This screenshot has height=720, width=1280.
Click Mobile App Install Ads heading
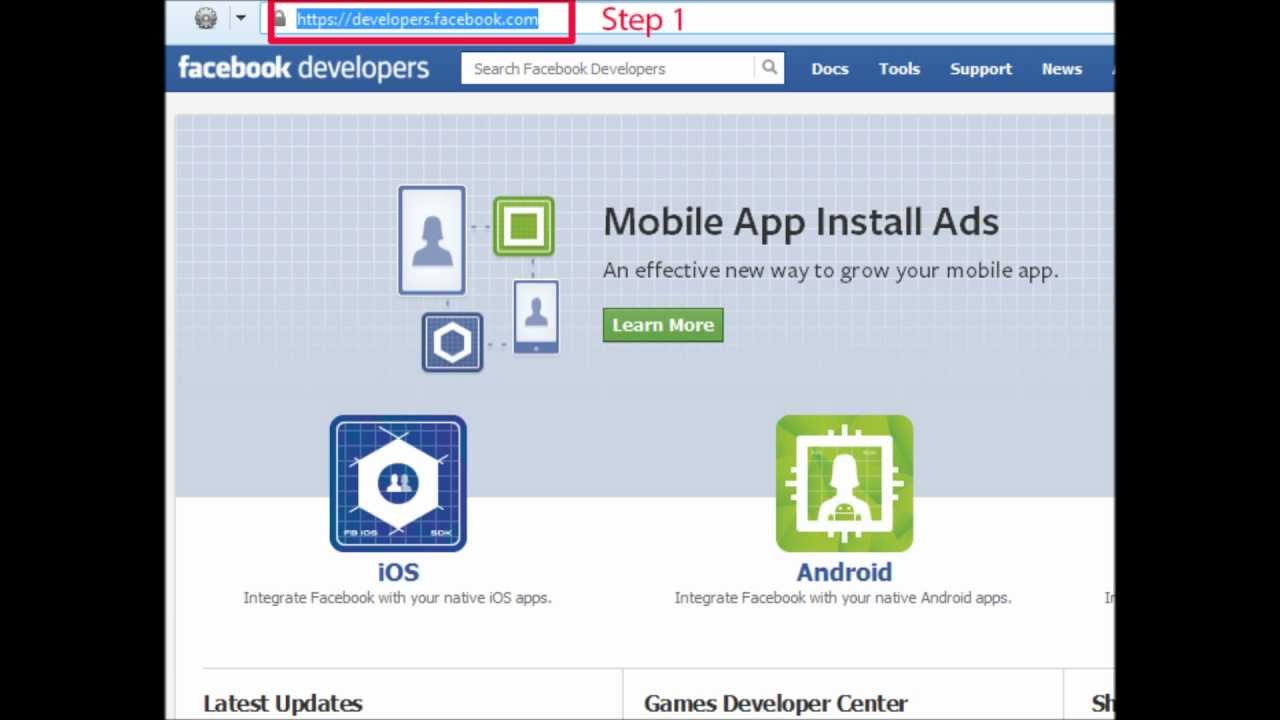tap(801, 222)
